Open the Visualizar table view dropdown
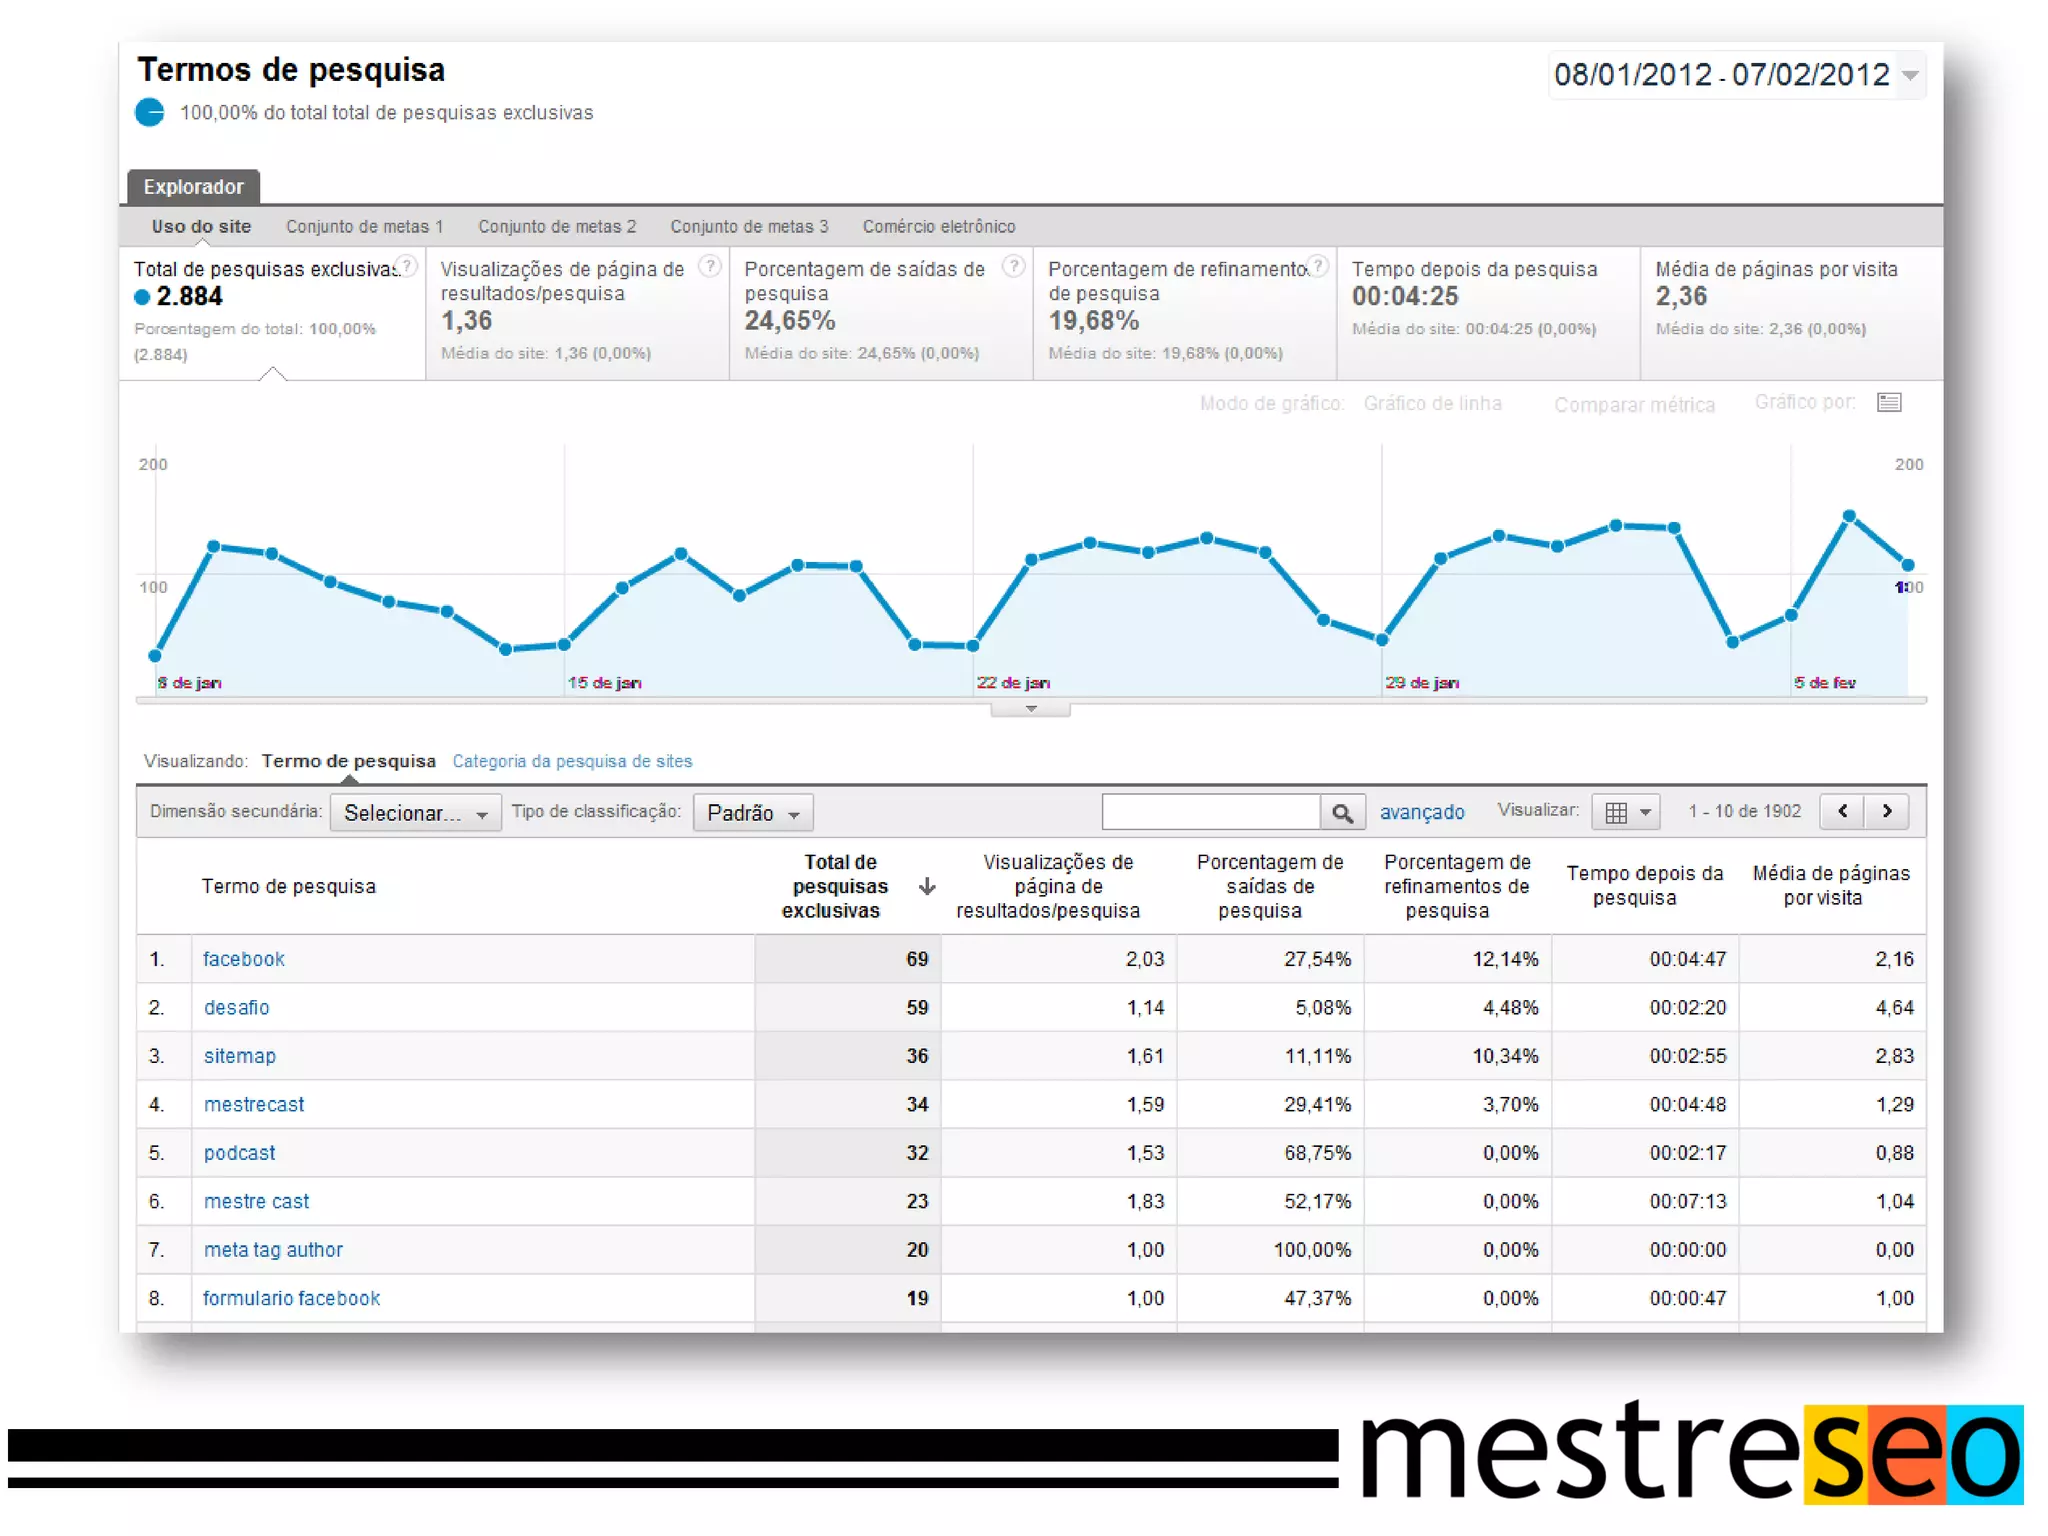Image resolution: width=2048 pixels, height=1536 pixels. 1626,813
